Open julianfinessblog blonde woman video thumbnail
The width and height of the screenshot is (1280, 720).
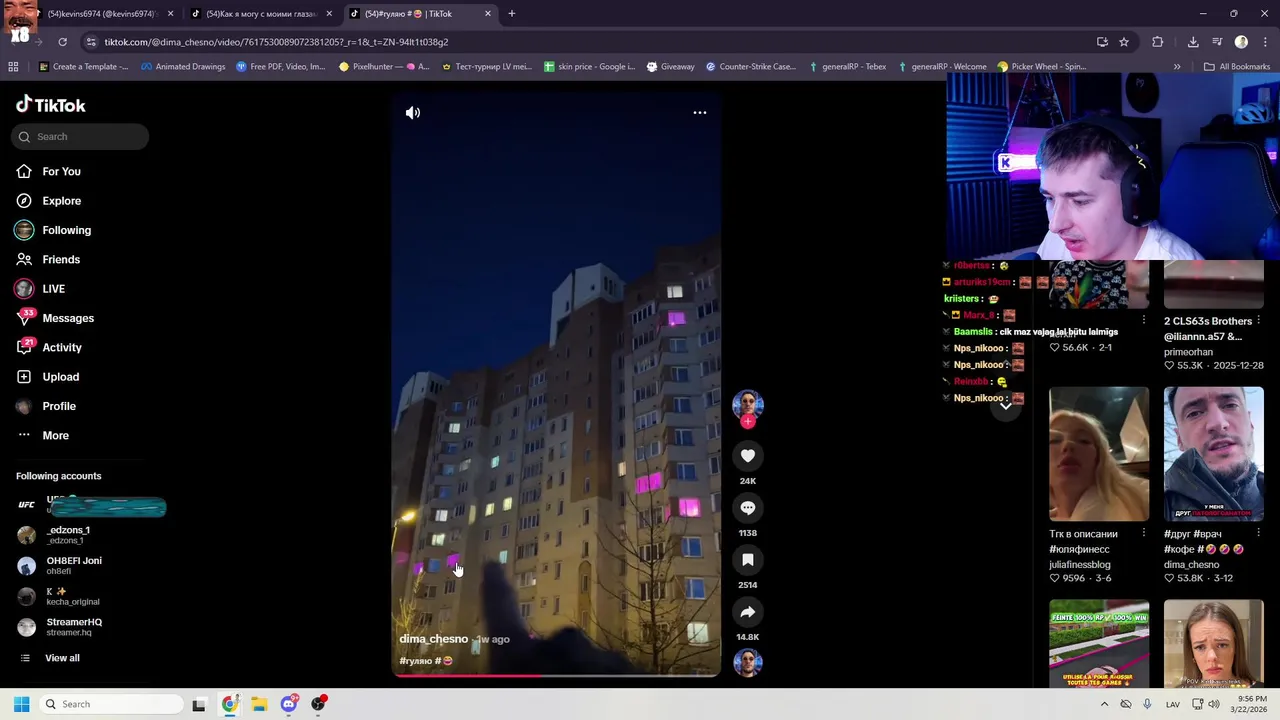(x=1099, y=454)
